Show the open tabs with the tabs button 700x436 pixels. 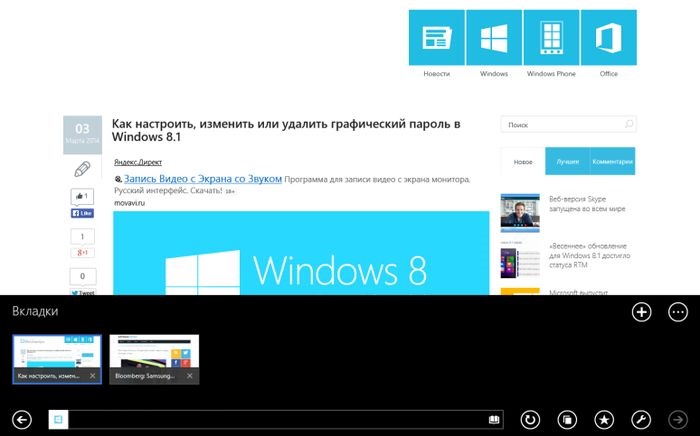pyautogui.click(x=567, y=419)
